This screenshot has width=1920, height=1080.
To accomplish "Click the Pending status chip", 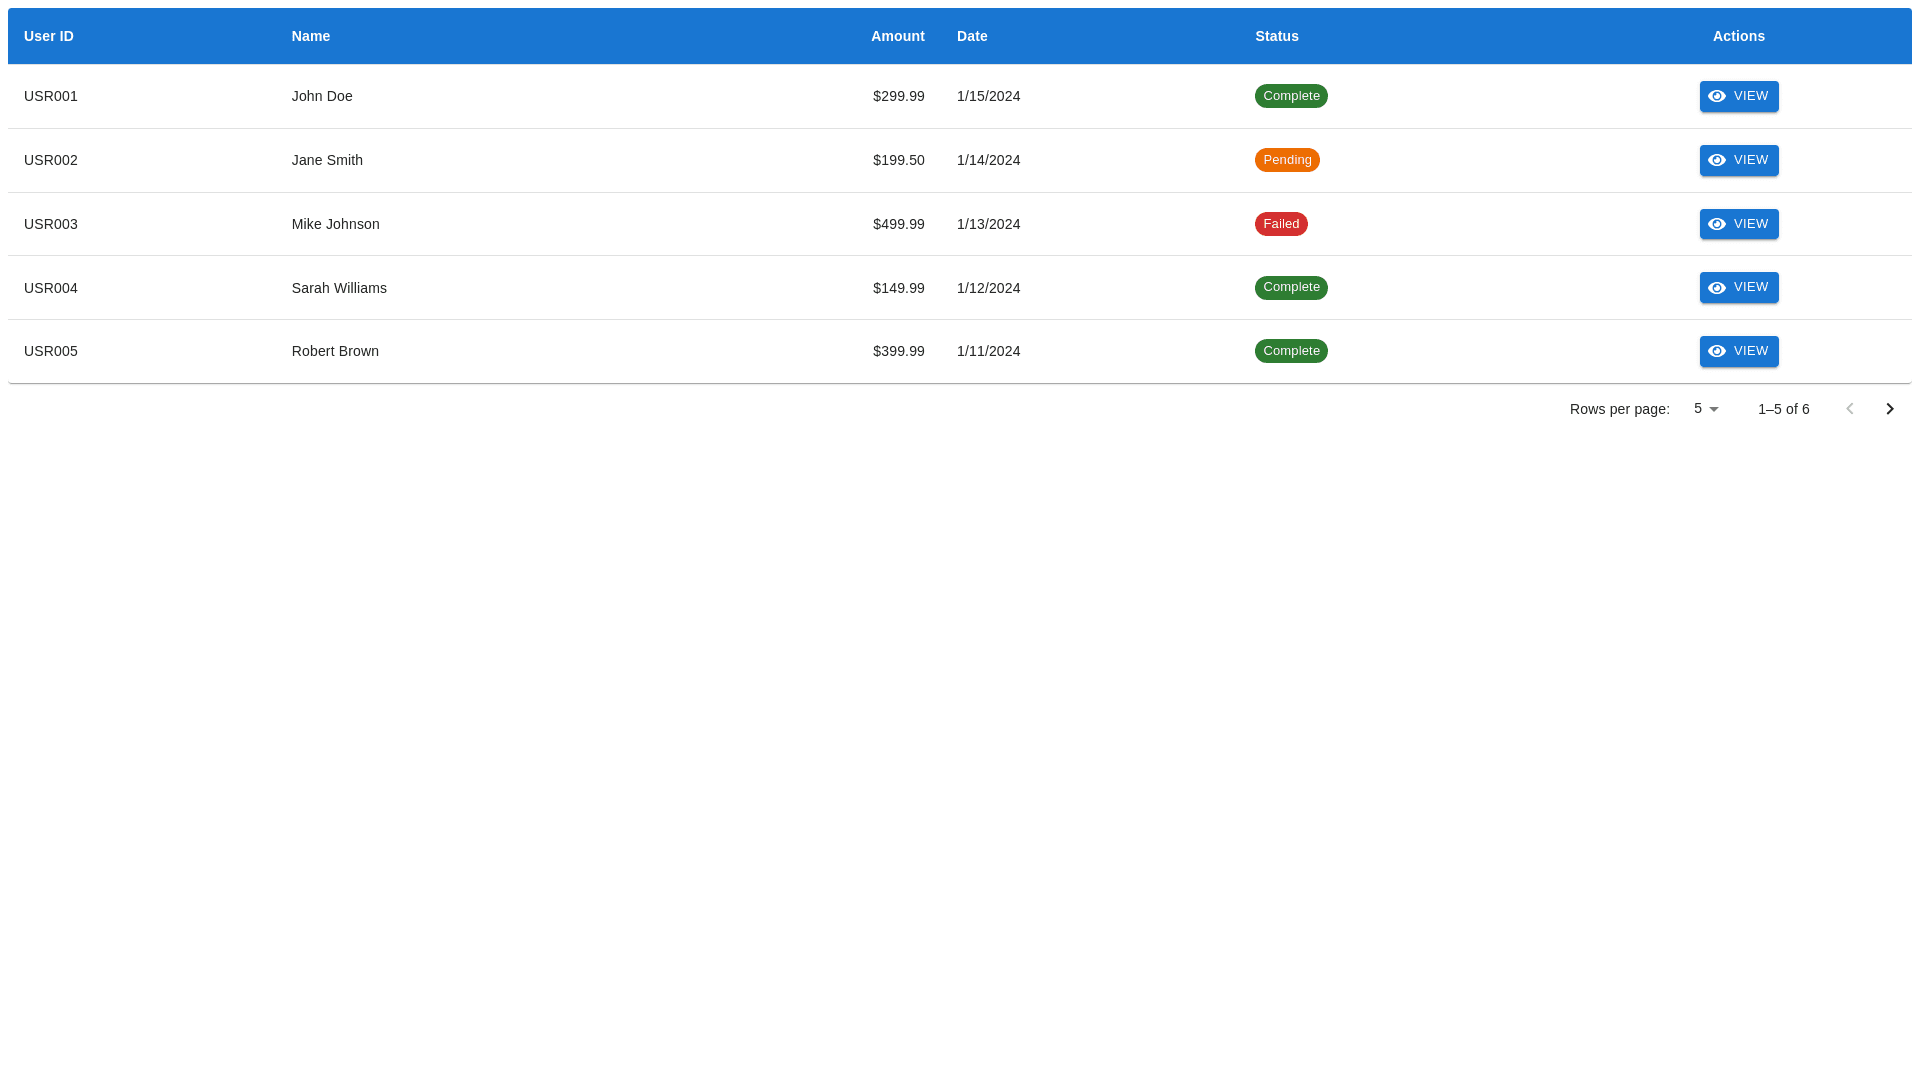I will 1287,160.
